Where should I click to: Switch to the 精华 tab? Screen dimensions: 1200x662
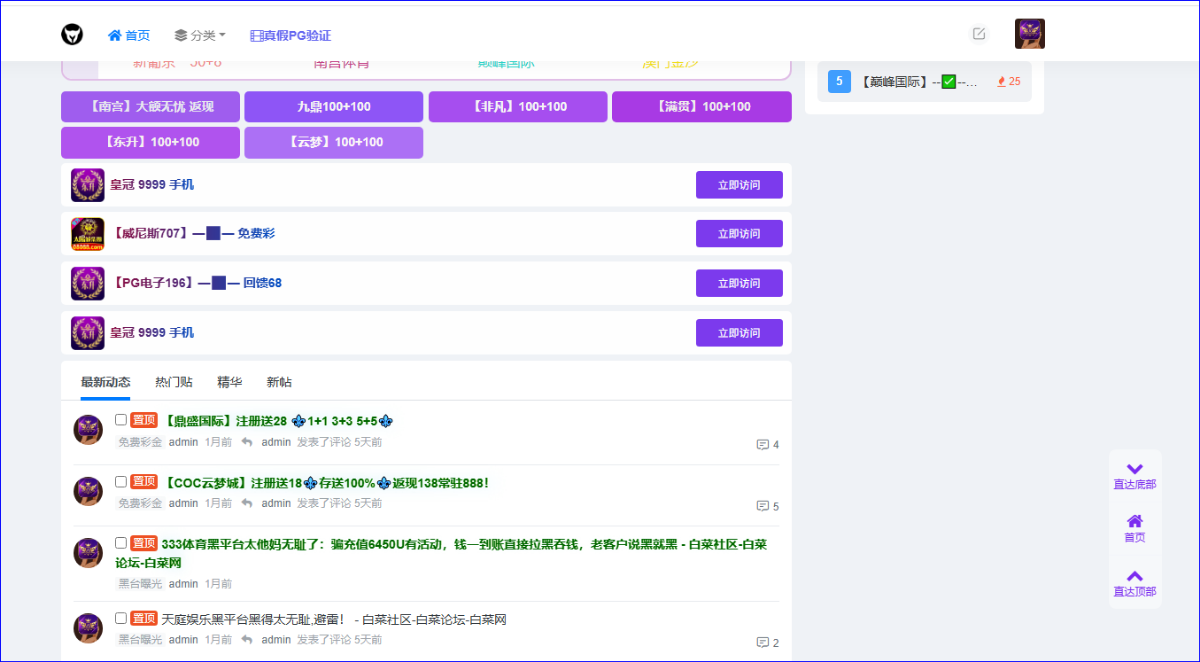(229, 382)
